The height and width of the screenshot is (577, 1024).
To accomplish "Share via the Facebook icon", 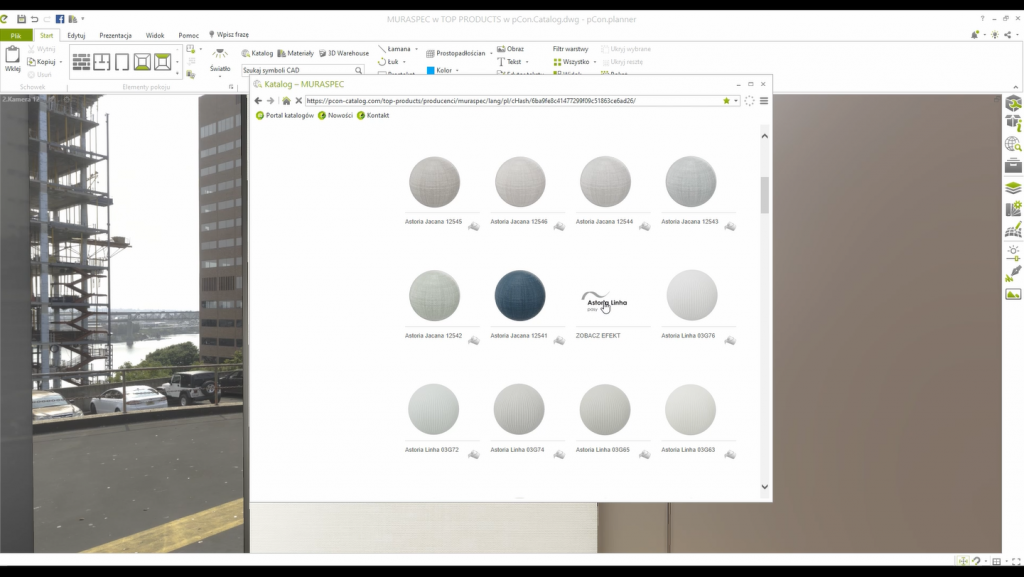I will tap(60, 19).
